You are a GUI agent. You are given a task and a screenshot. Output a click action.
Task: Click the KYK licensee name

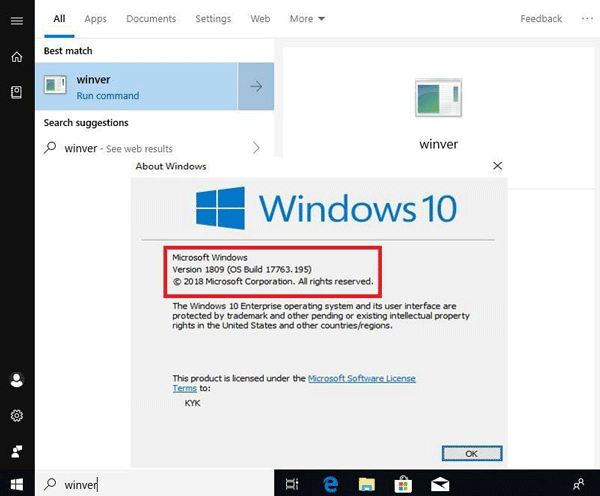tap(192, 403)
